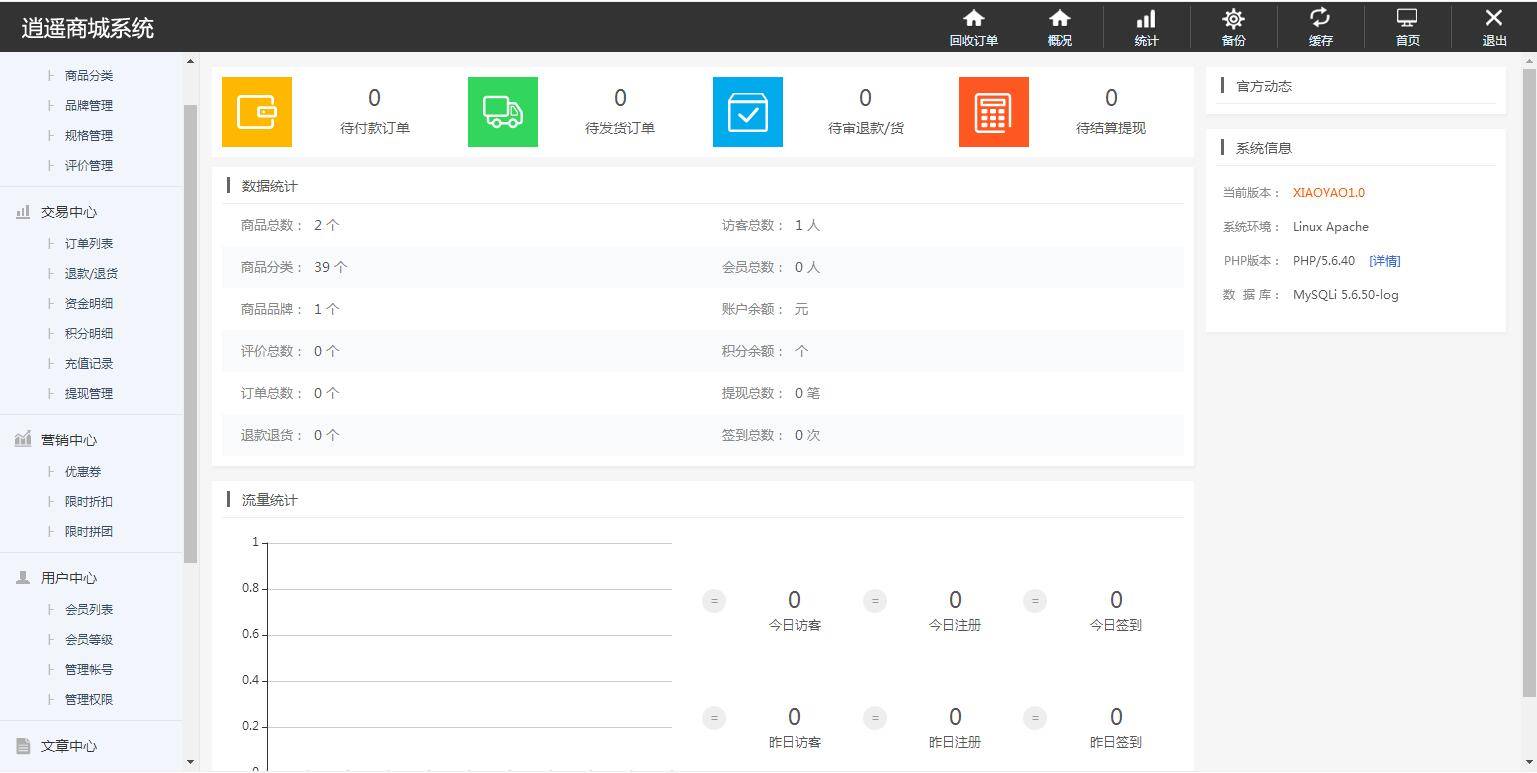The width and height of the screenshot is (1537, 773).
Task: Expand the 交易中心 section
Action: coord(68,211)
